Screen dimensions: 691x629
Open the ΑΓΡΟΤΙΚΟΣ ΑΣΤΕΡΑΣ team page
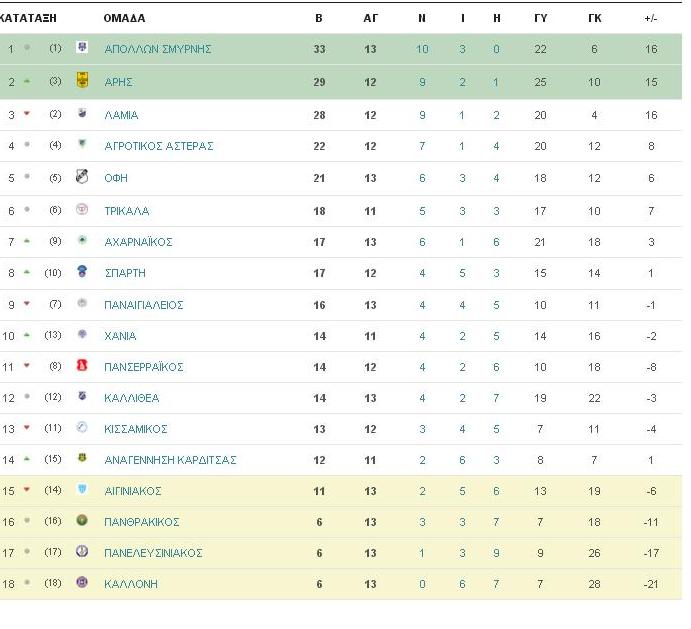159,146
